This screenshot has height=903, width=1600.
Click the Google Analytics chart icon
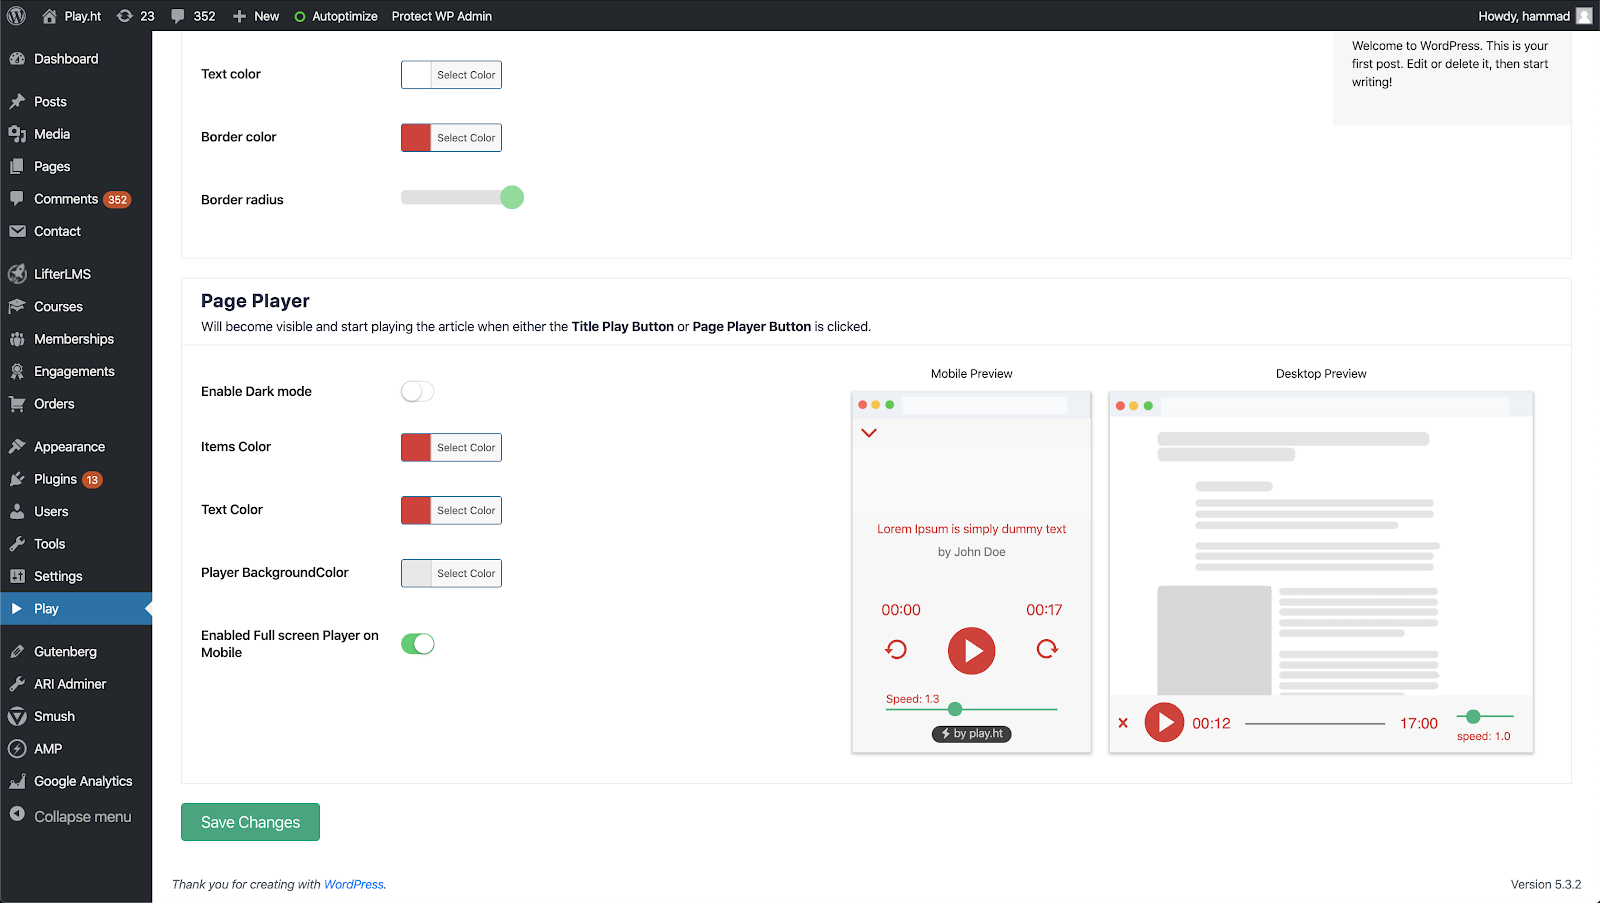point(17,781)
